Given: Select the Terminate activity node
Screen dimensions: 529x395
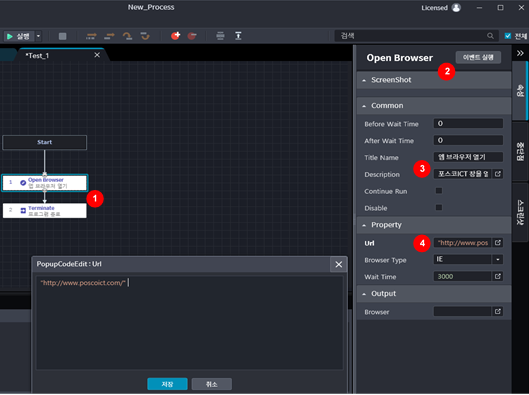Looking at the screenshot, I should (x=45, y=211).
